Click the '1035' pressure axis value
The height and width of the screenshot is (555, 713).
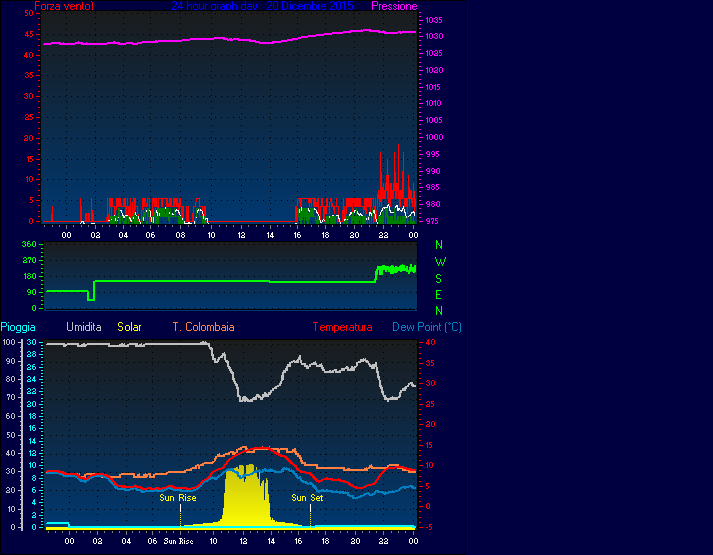point(433,20)
